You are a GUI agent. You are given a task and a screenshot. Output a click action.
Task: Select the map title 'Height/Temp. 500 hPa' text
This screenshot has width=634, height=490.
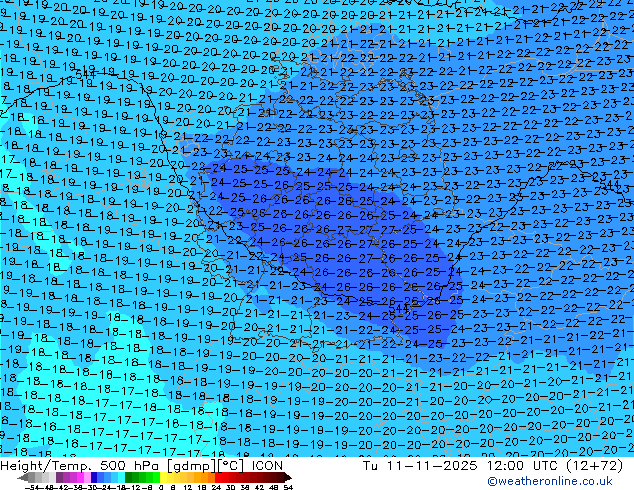[x=82, y=466]
